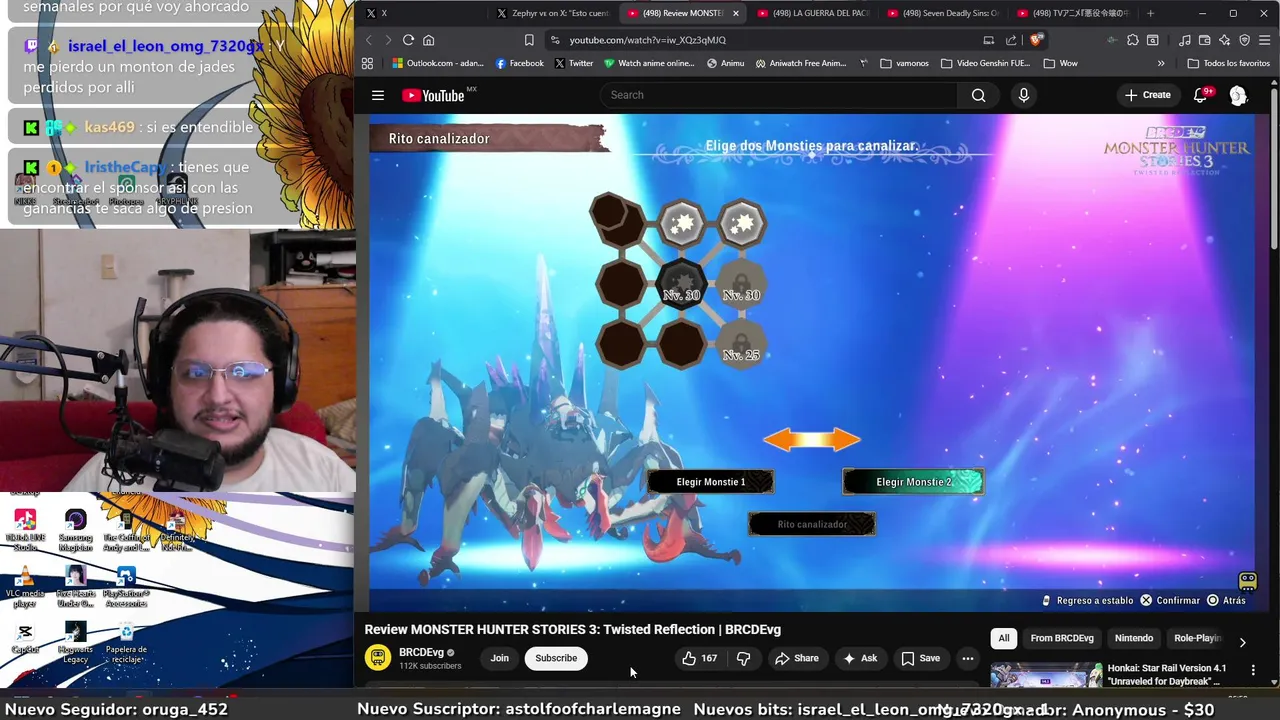Open the Twitter bookmark

pos(574,63)
